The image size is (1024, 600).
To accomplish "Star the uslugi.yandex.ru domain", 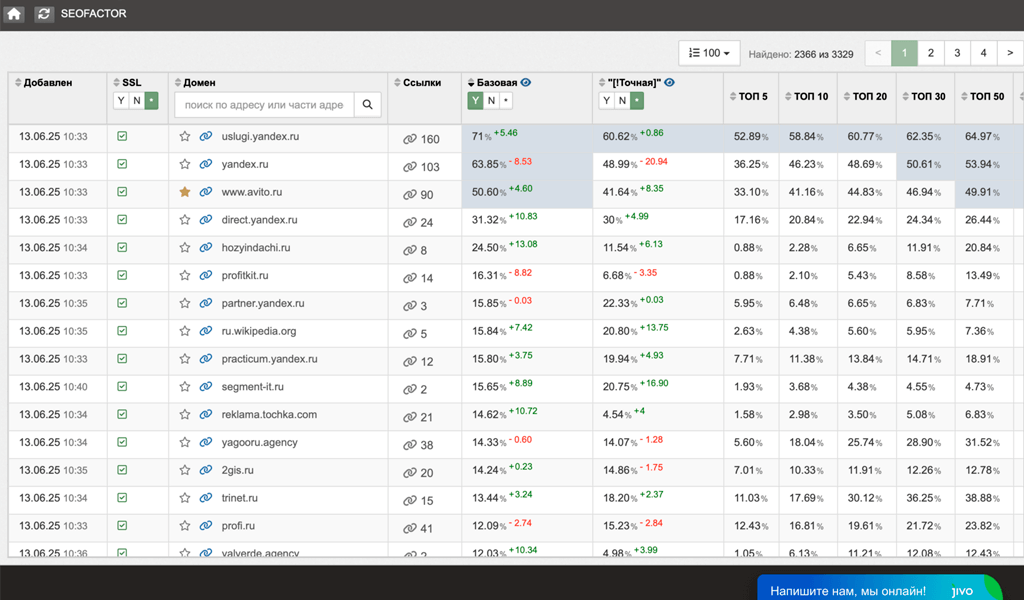I will pos(185,136).
